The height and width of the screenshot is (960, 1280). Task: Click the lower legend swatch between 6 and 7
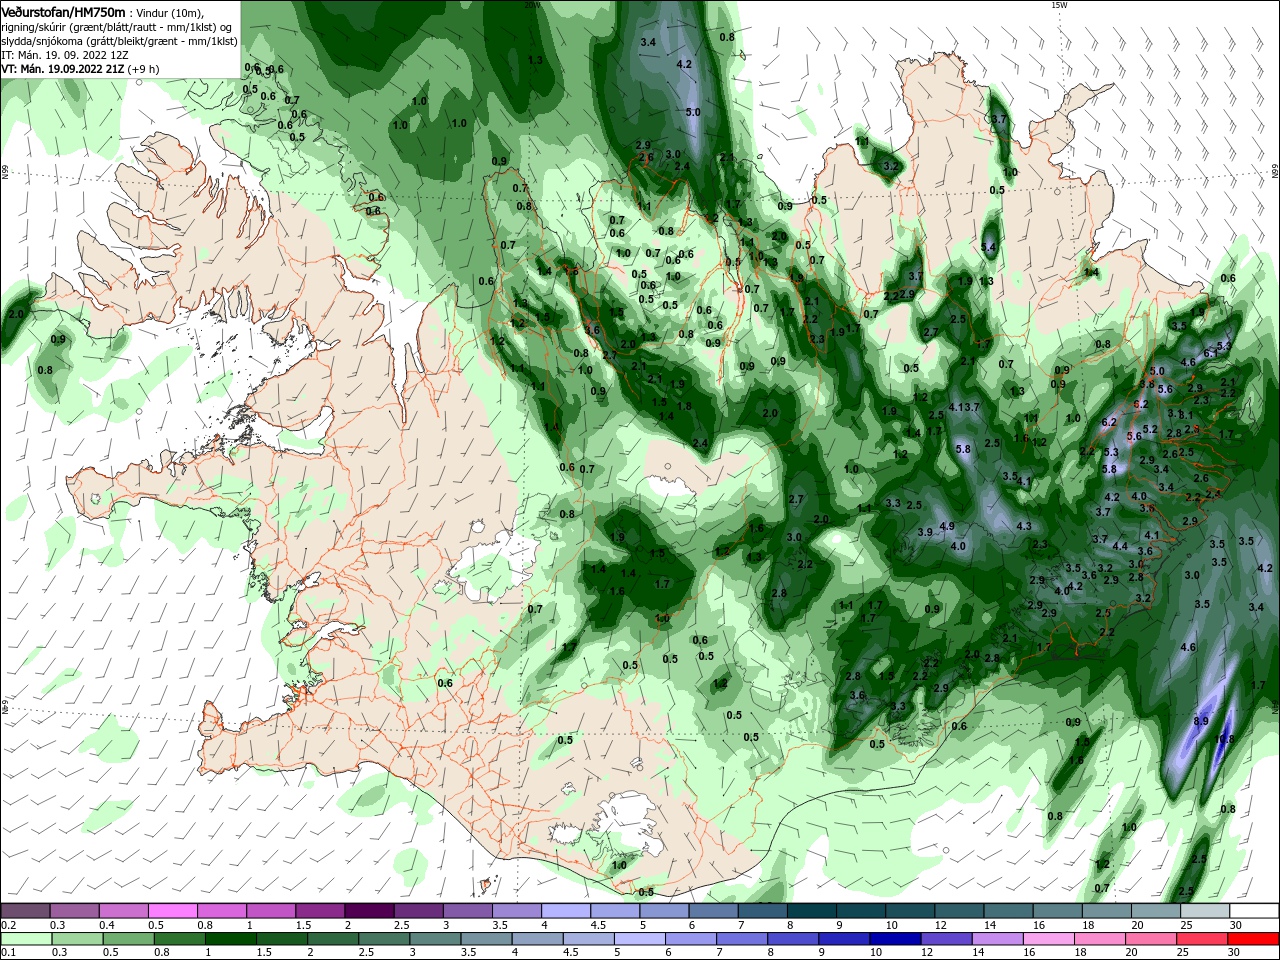tap(691, 939)
